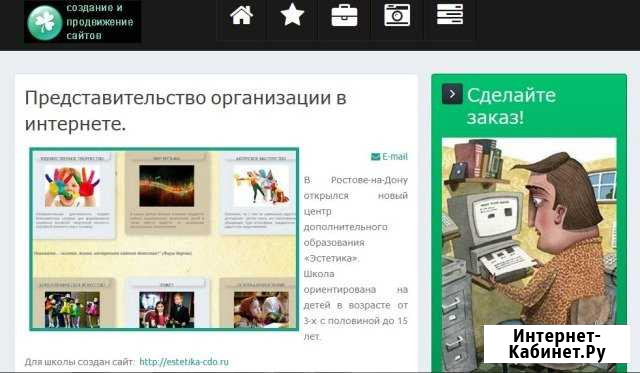Click the glowing wave music picture
The image size is (640, 373).
tap(167, 186)
